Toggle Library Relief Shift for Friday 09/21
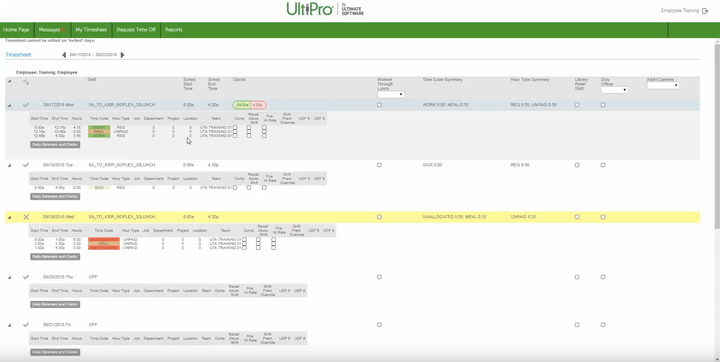The width and height of the screenshot is (720, 362). pos(577,325)
